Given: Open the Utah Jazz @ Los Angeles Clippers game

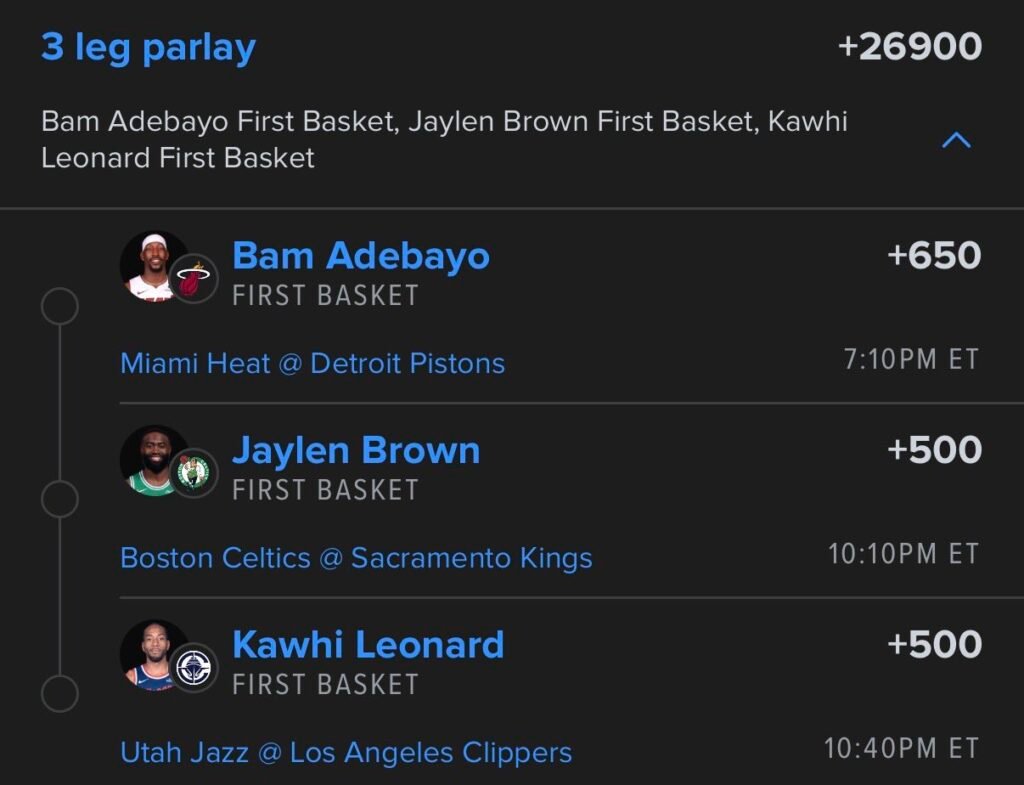Looking at the screenshot, I should (346, 751).
